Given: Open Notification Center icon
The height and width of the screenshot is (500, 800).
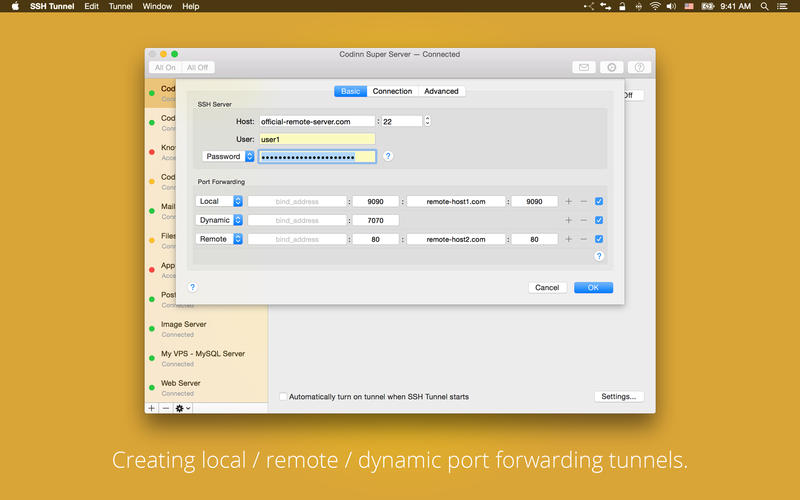Looking at the screenshot, I should (782, 6).
